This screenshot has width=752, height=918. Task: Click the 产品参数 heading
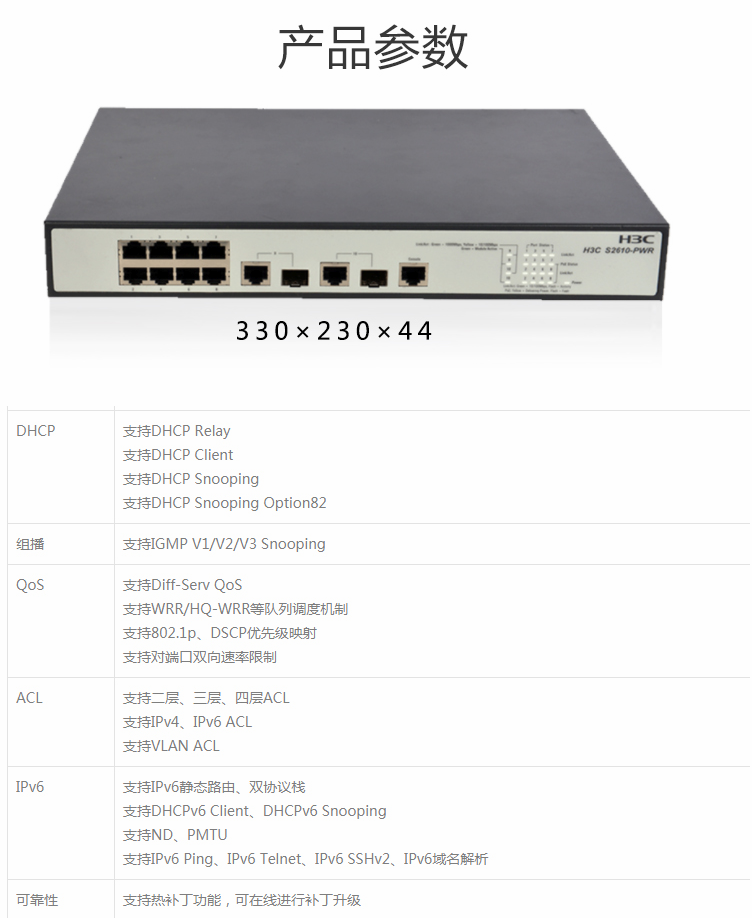[372, 47]
